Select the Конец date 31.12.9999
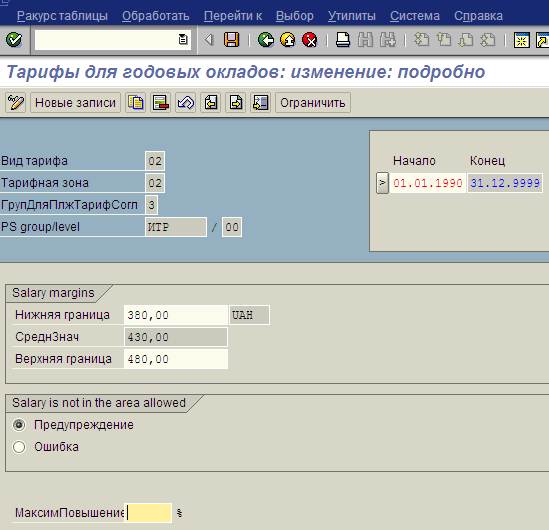 pos(505,183)
